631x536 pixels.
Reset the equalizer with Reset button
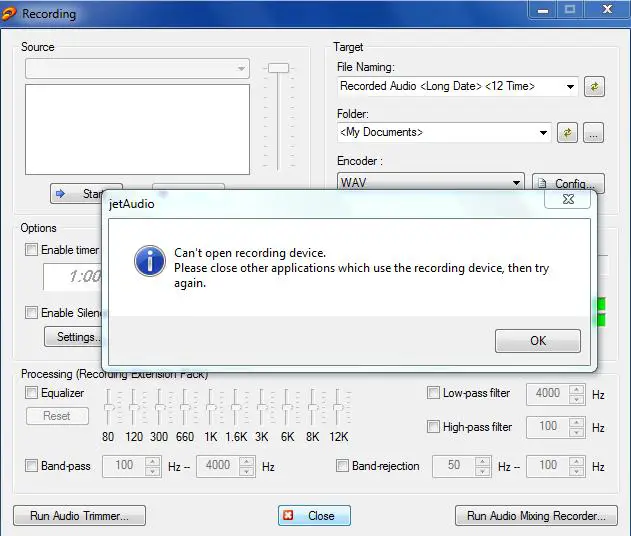57,416
